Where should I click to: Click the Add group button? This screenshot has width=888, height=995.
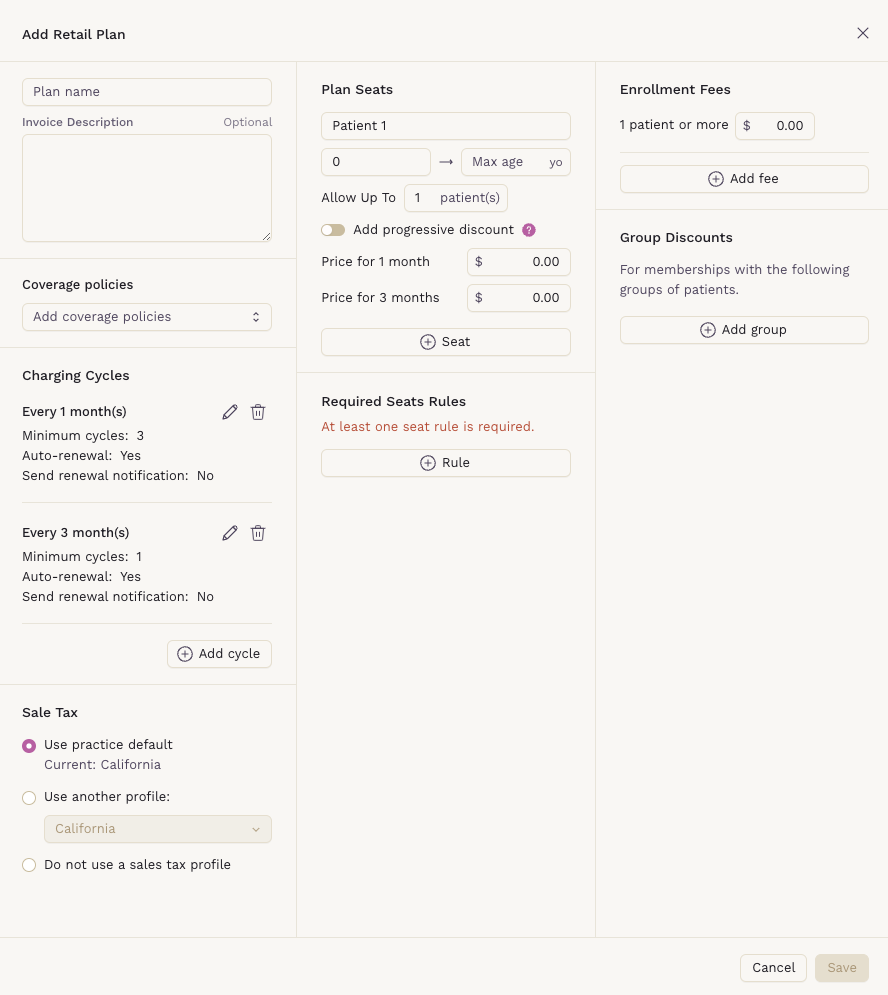[x=744, y=330]
